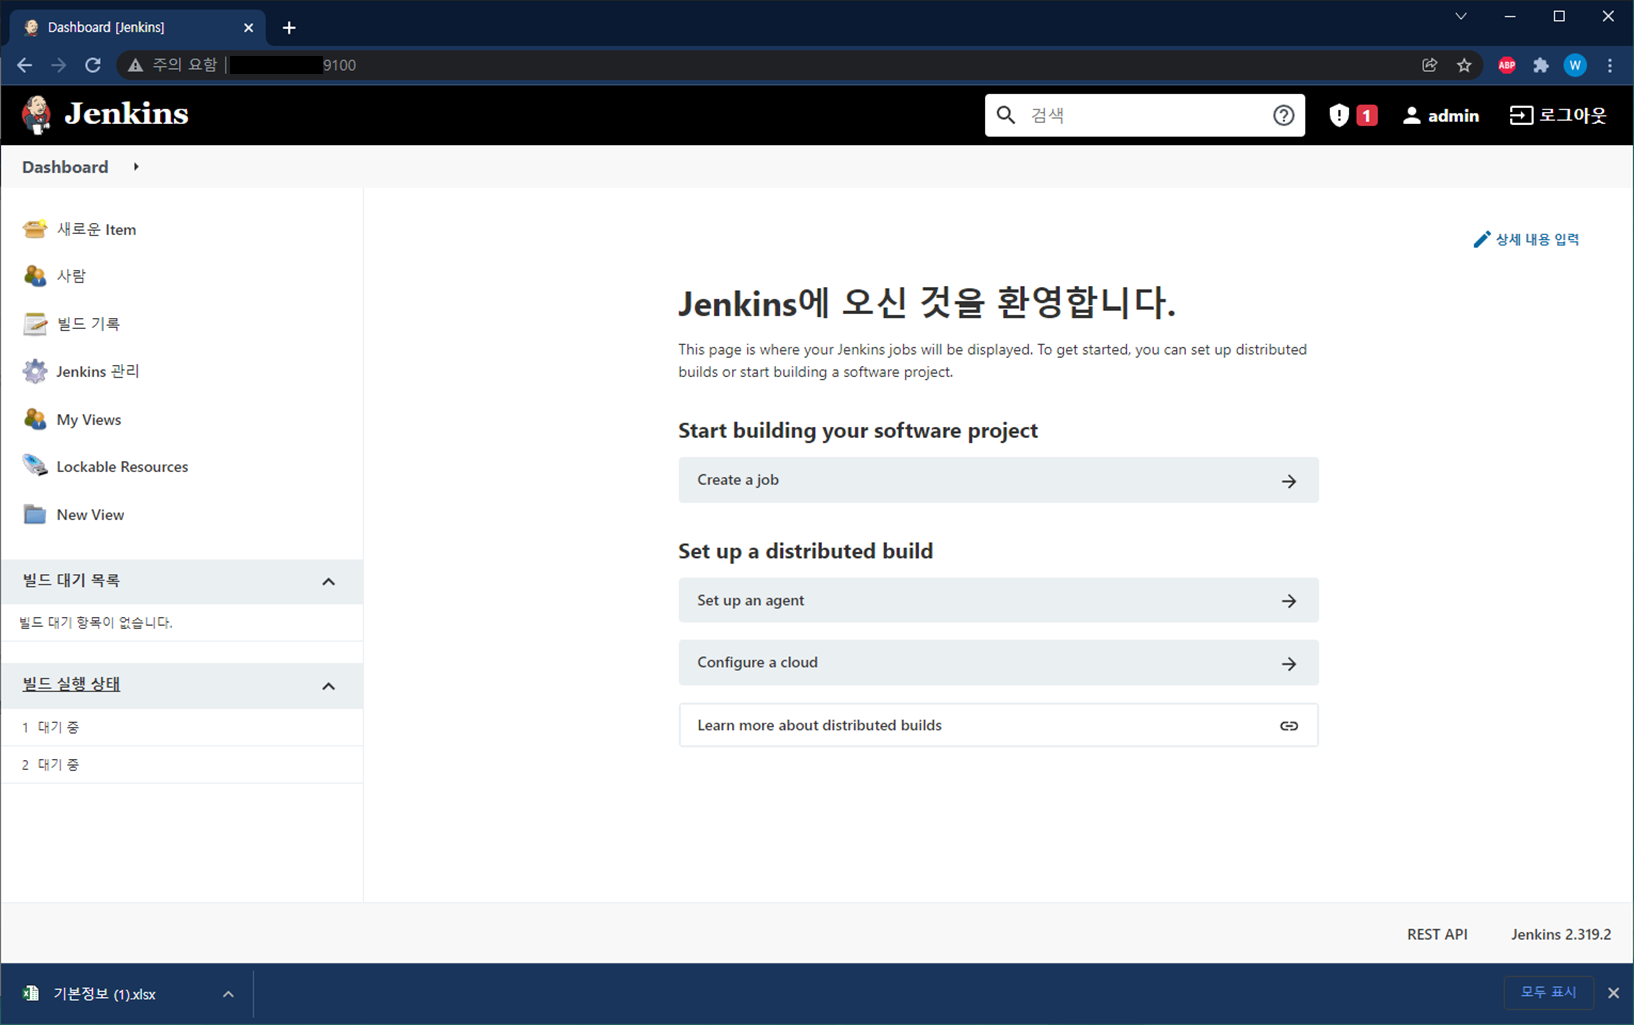Open the REST API footer link
The image size is (1634, 1025).
pos(1437,934)
